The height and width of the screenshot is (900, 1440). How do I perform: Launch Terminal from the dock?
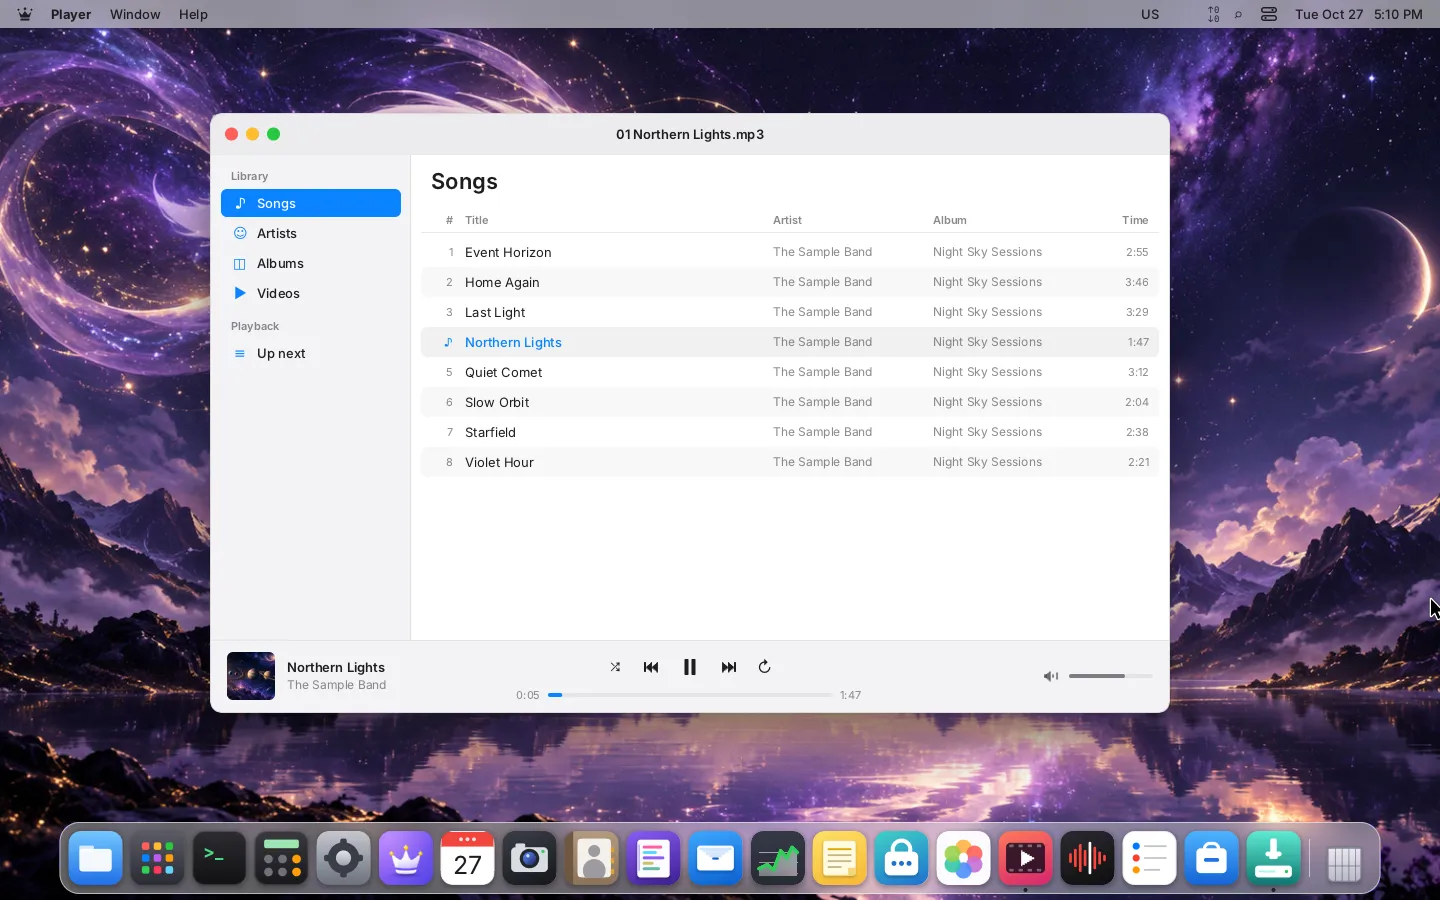[x=219, y=858]
